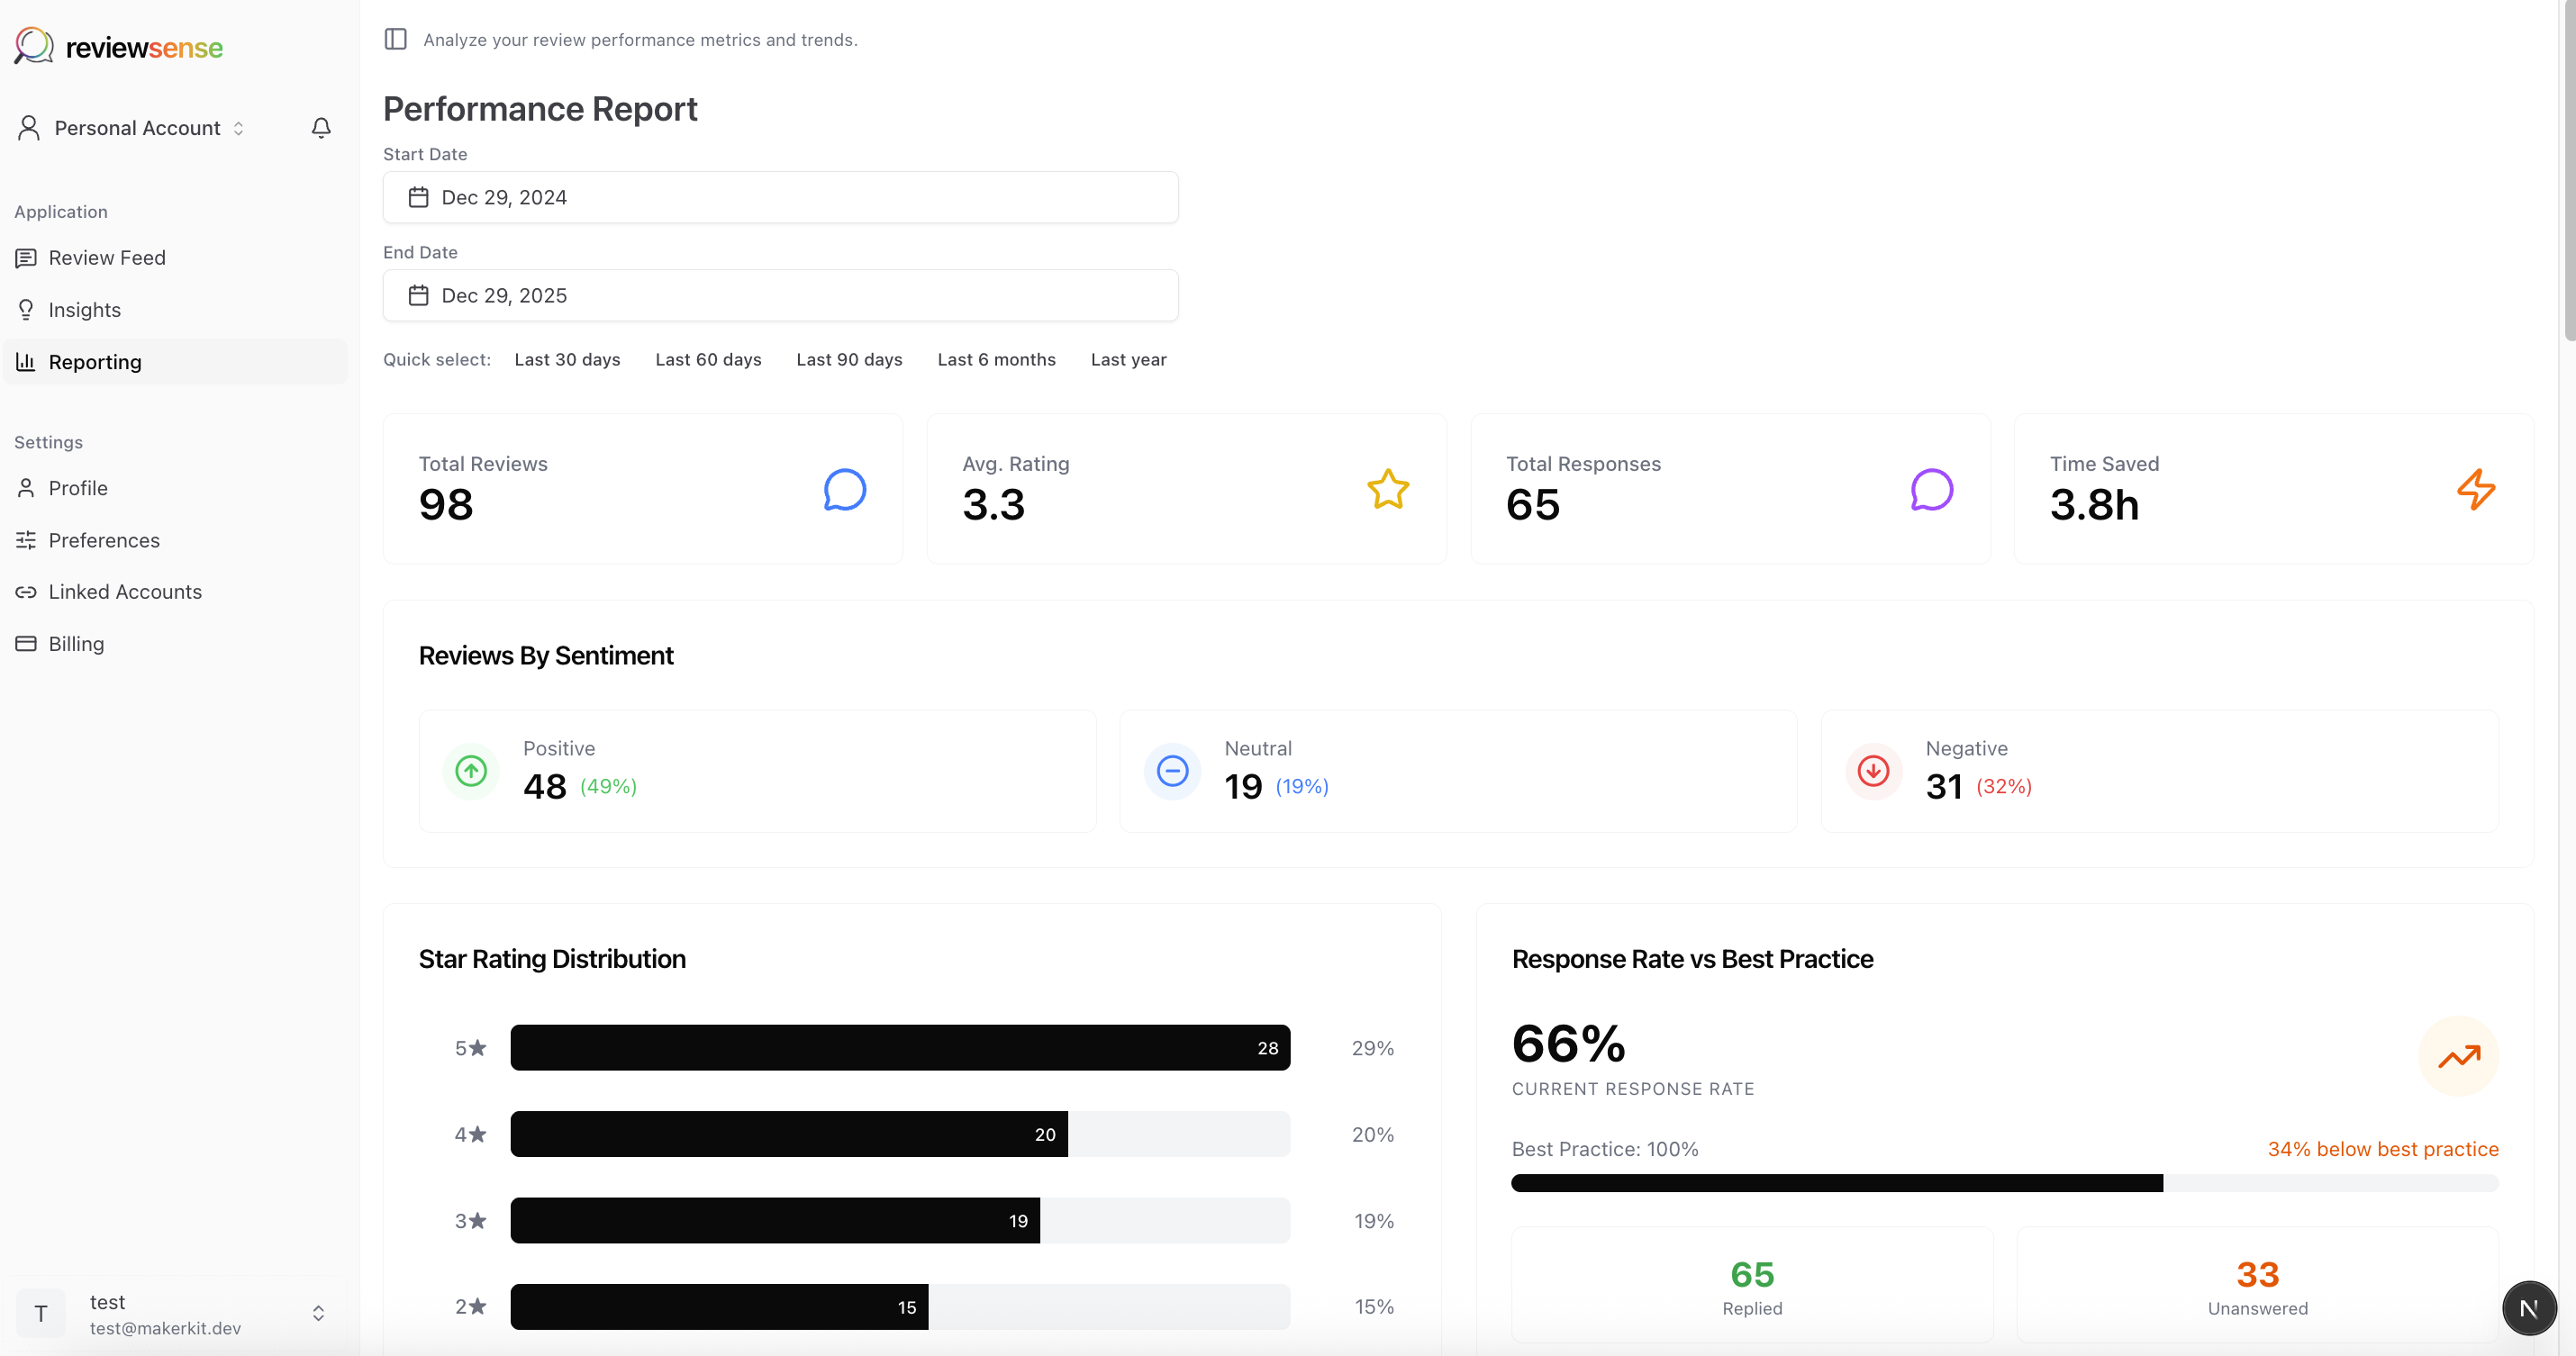Click the chat bubble icon on Total Reviews card
This screenshot has height=1356, width=2576.
point(845,490)
